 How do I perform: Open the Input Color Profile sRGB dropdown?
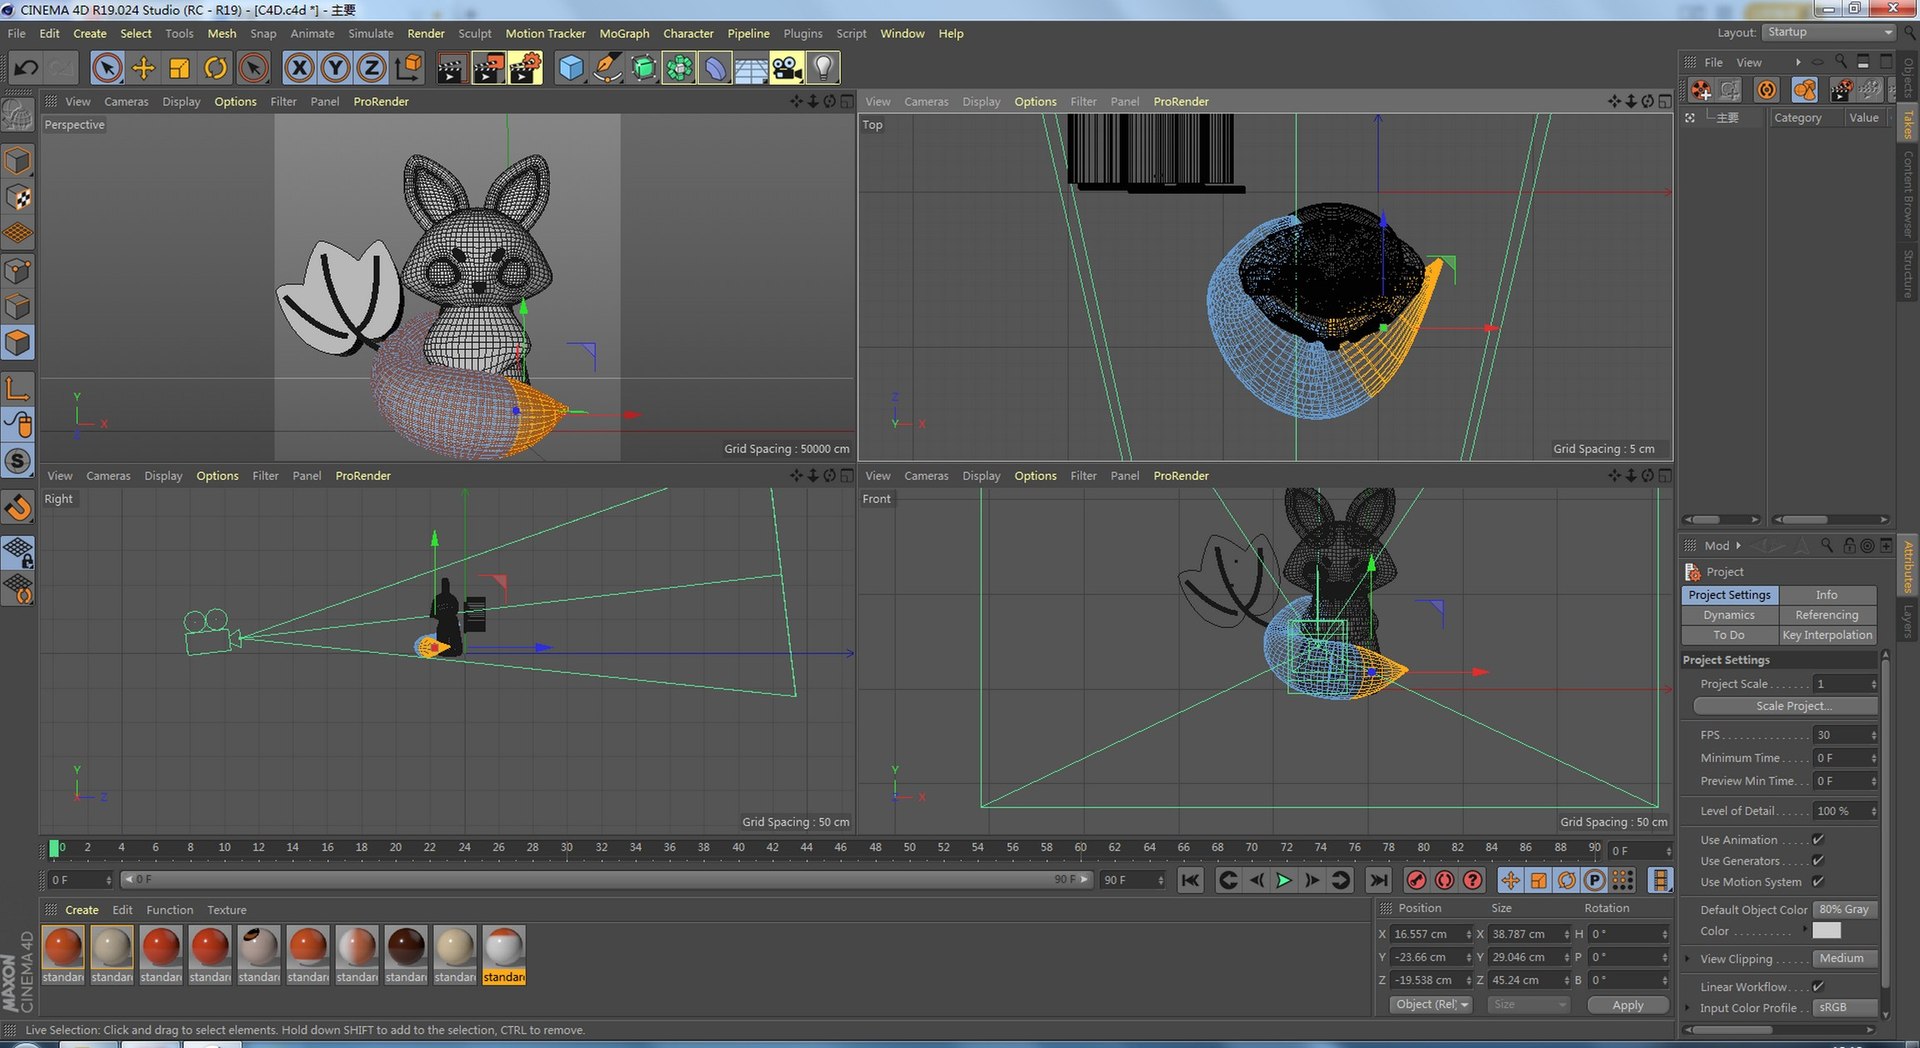tap(1844, 1008)
